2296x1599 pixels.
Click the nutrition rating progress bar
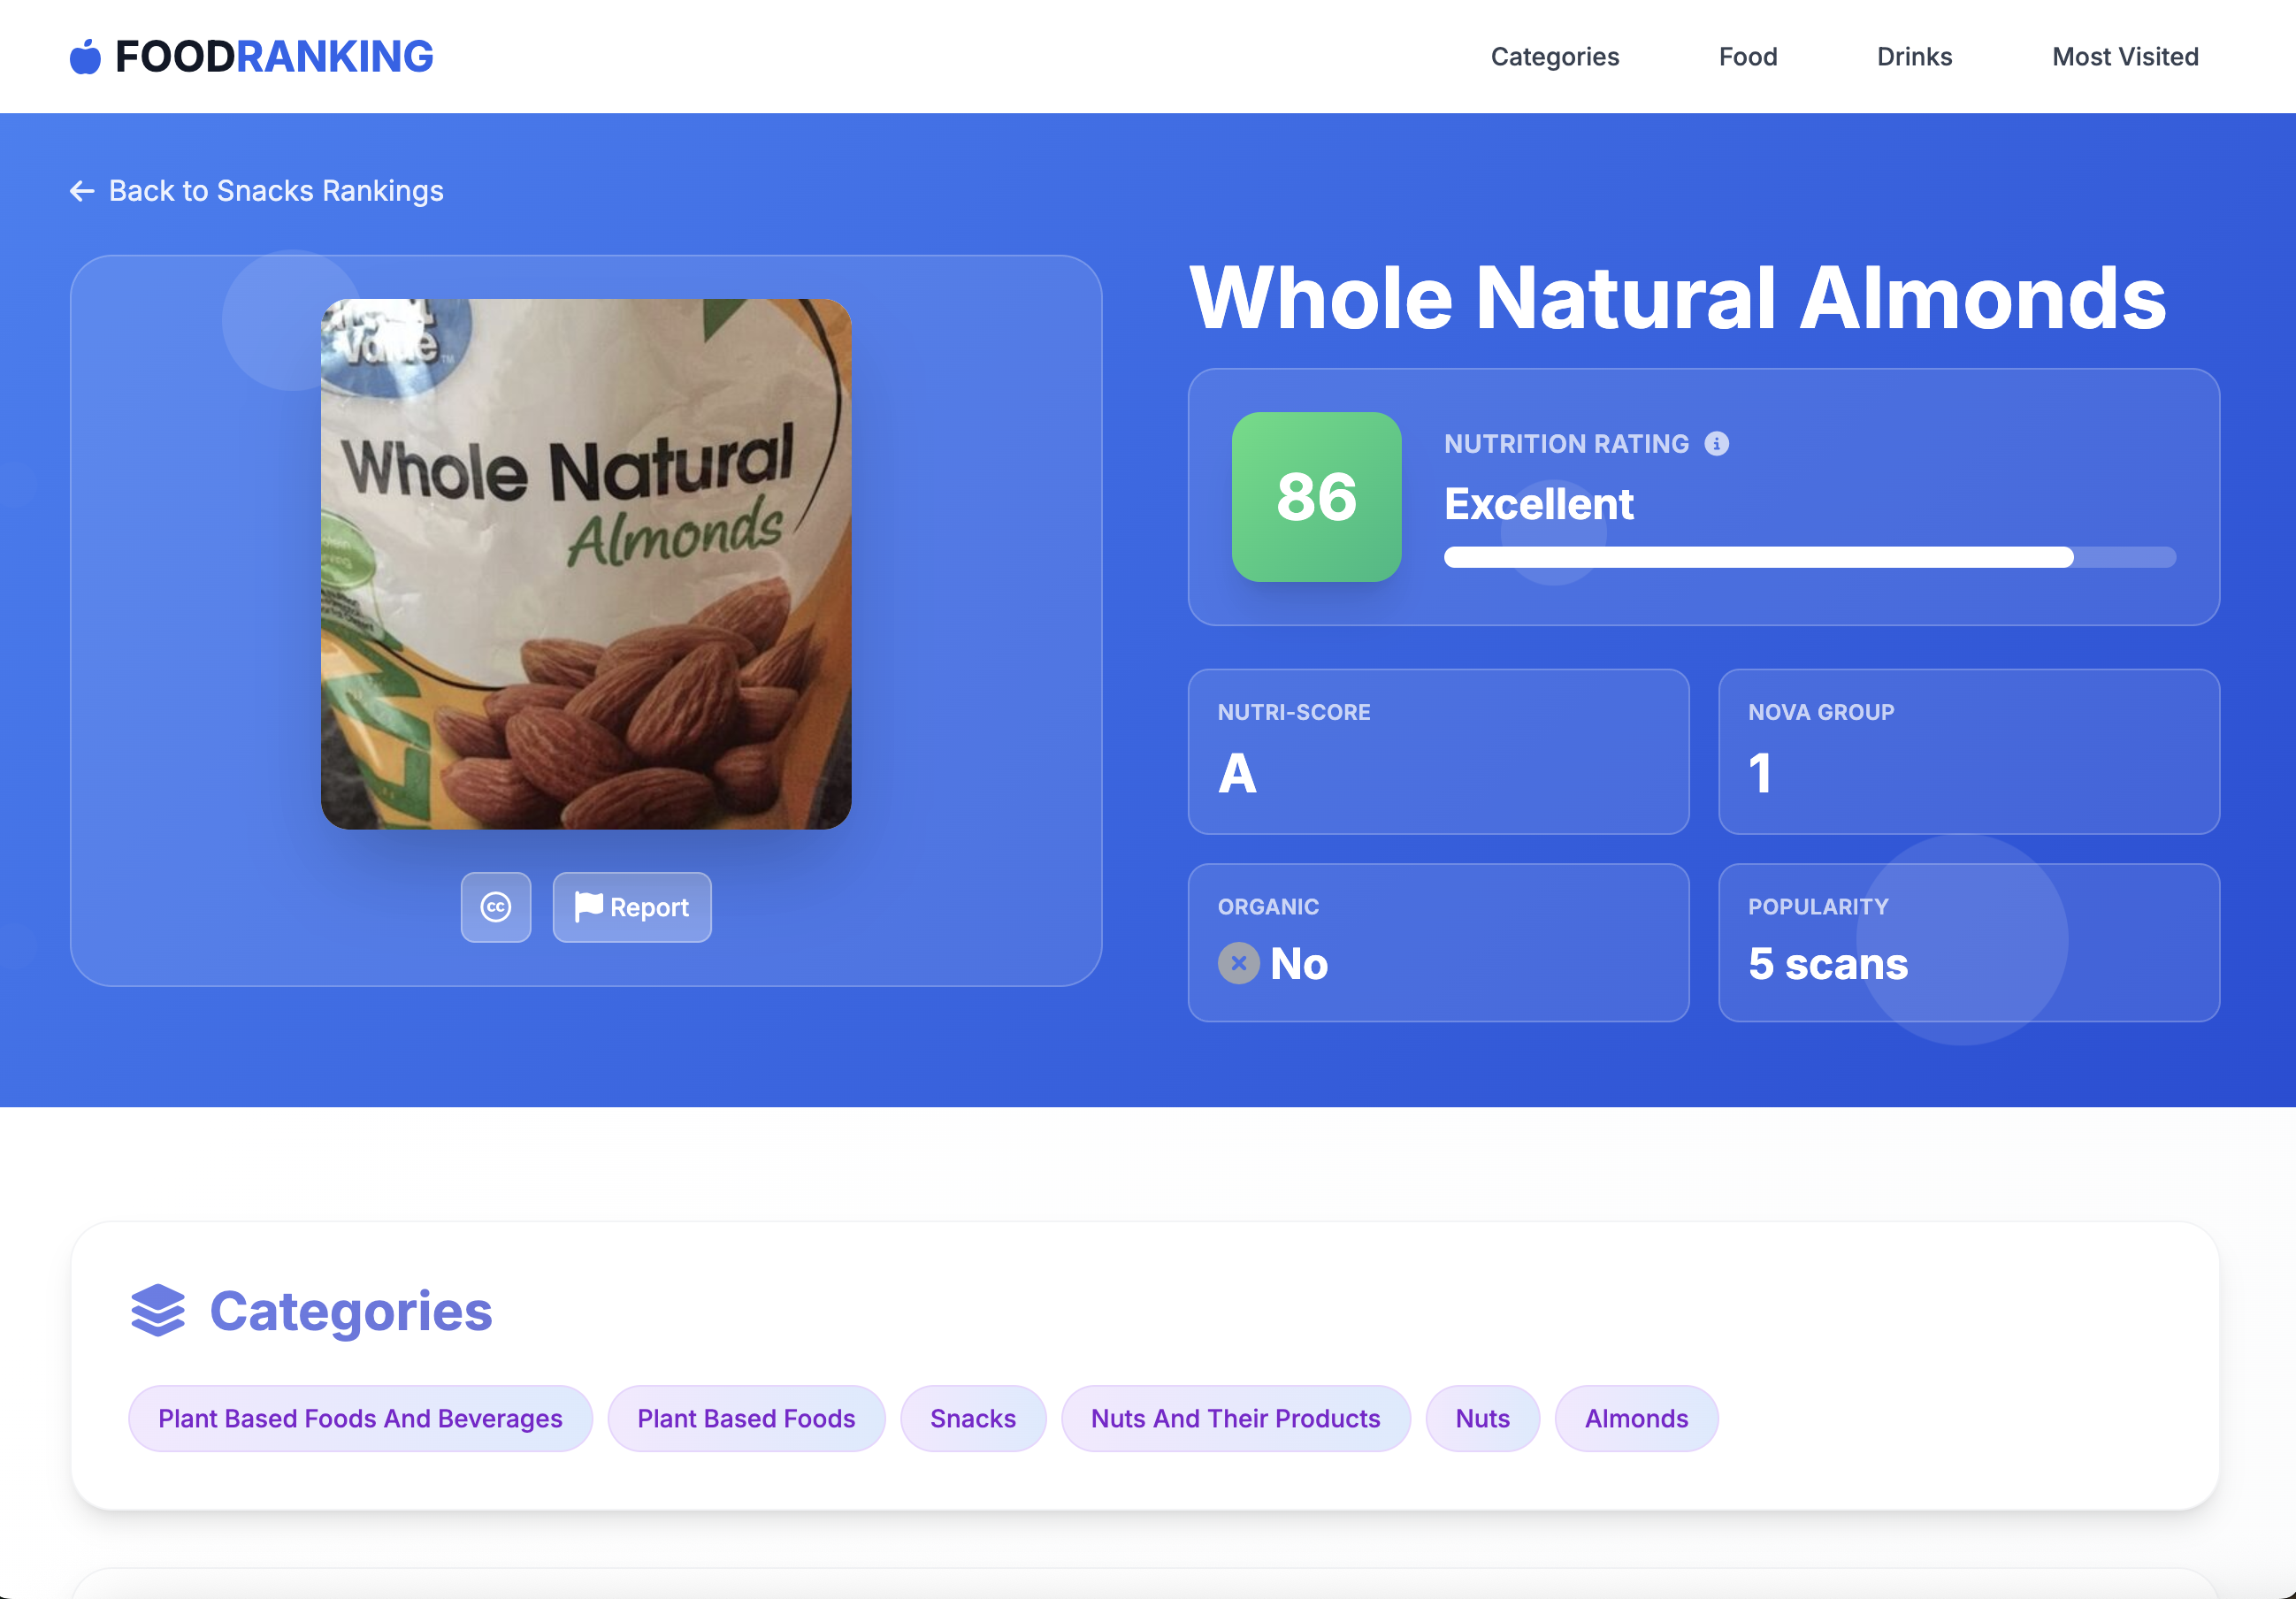click(x=1808, y=557)
